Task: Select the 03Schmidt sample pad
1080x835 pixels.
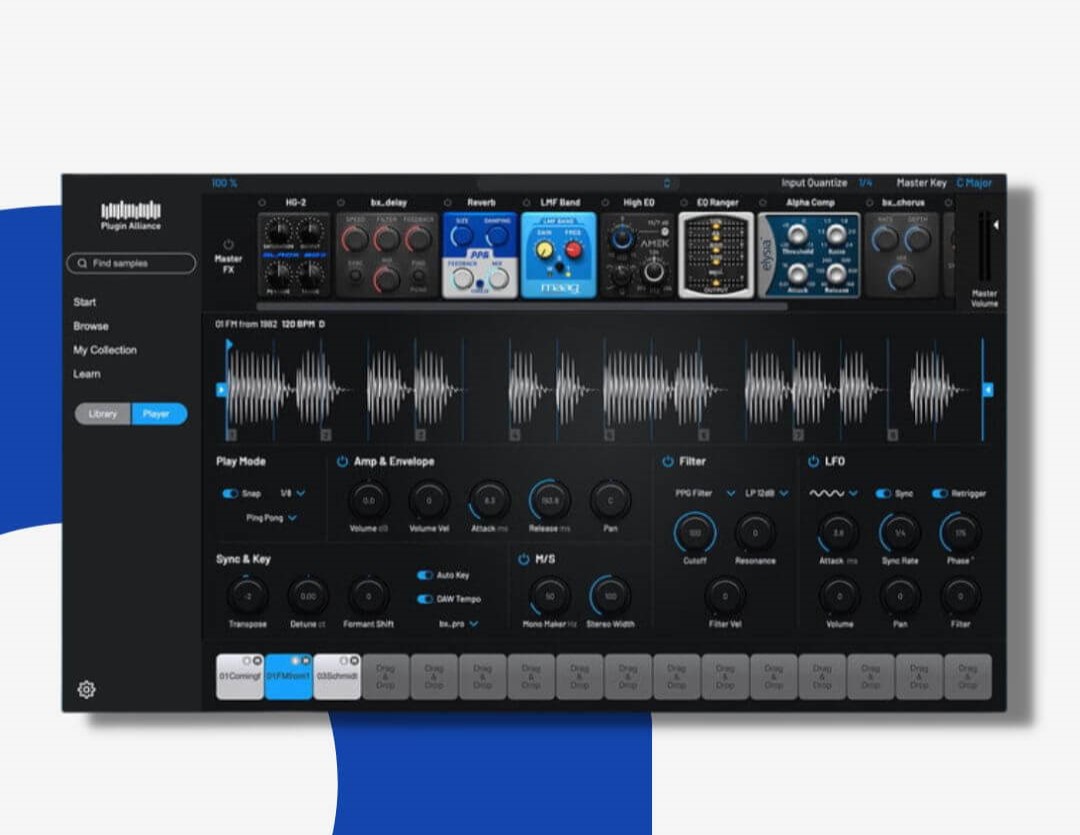Action: coord(337,677)
